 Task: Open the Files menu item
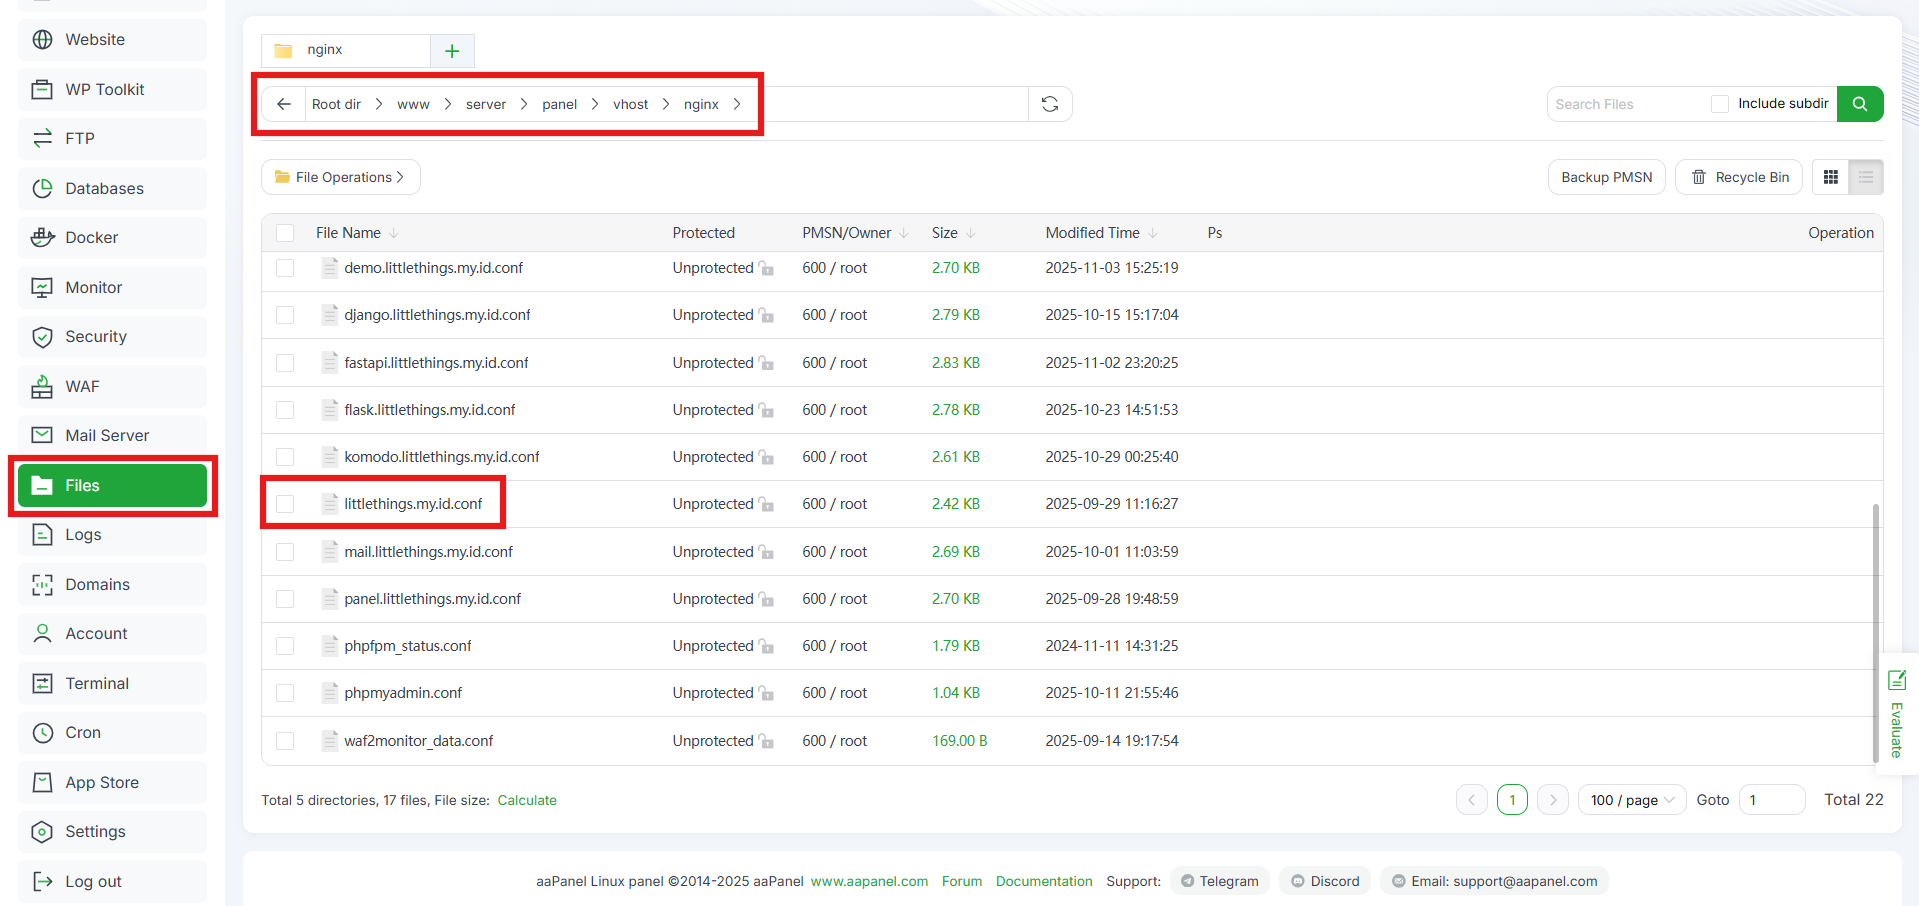[113, 486]
